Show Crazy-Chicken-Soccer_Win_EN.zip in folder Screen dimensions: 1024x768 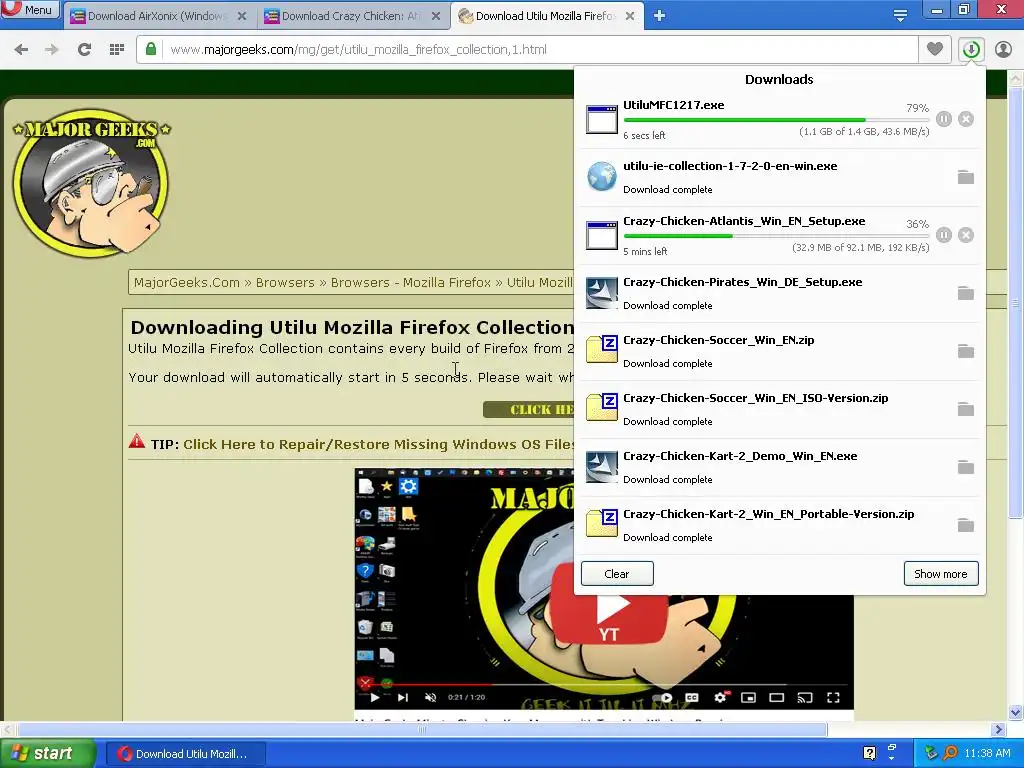point(966,351)
